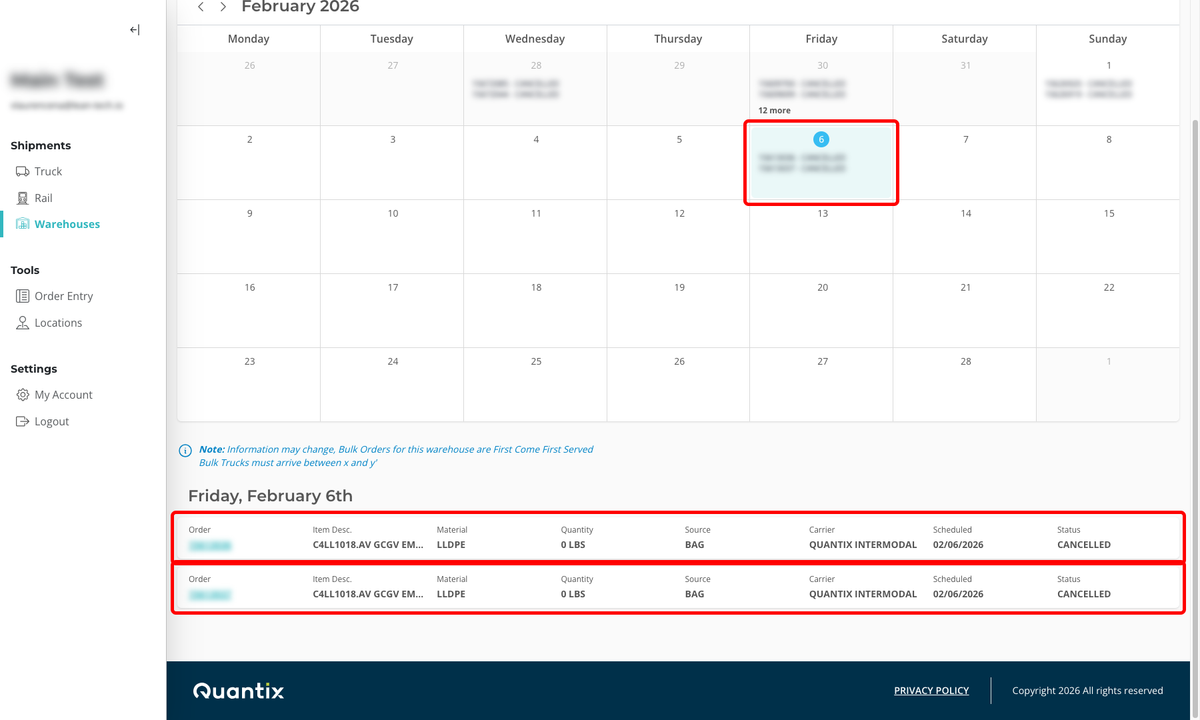
Task: Select February 6 on the calendar
Action: coord(821,139)
